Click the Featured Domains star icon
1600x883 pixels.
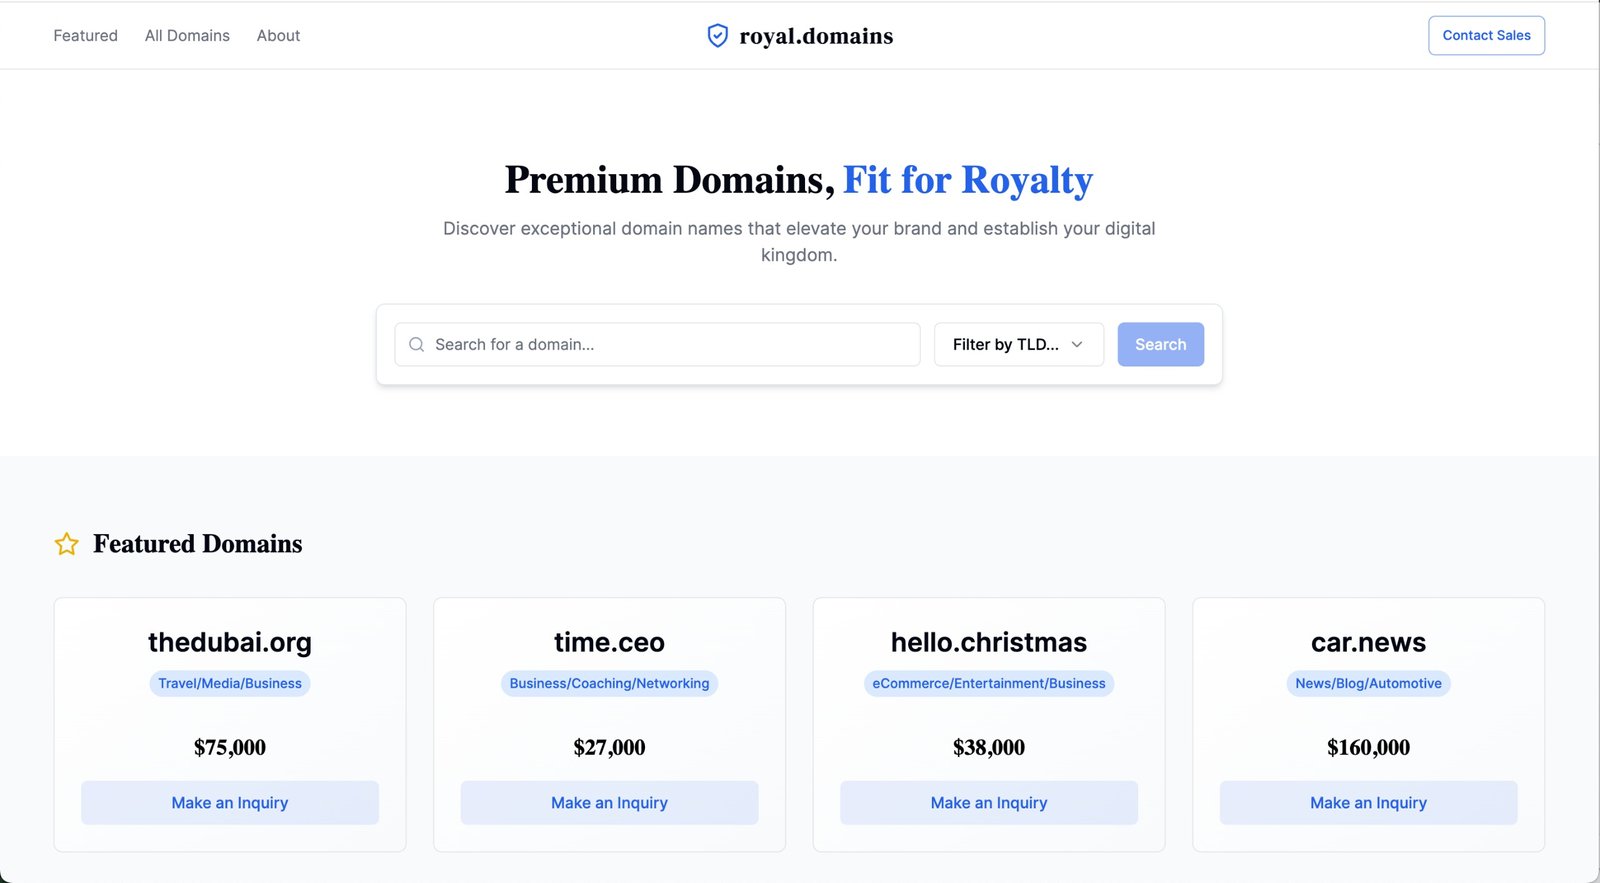coord(67,544)
